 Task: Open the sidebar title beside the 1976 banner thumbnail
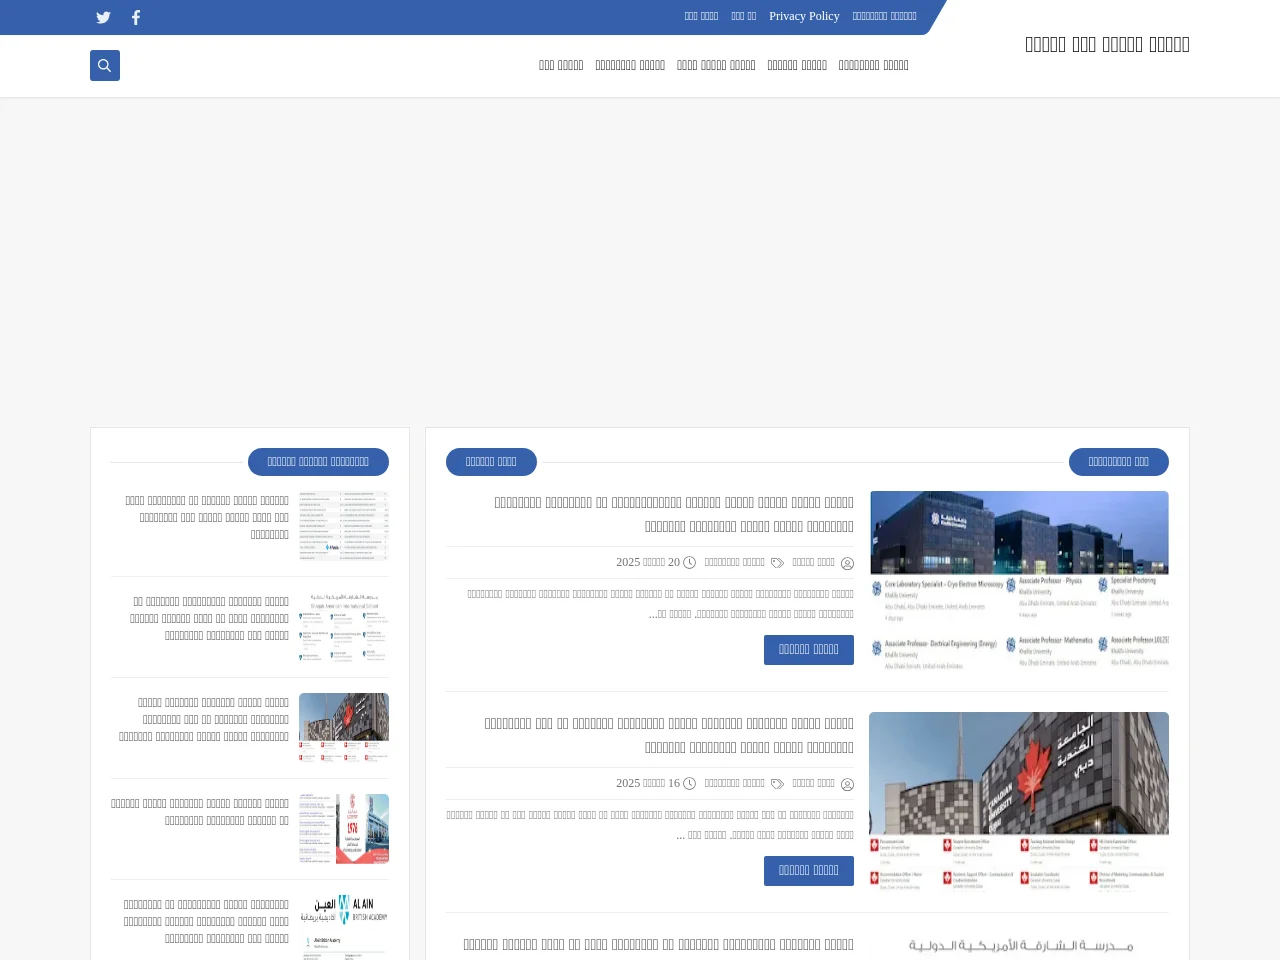pos(200,812)
